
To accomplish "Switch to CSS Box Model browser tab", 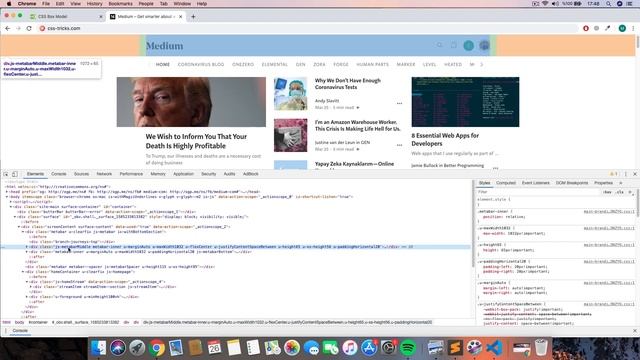I will (x=67, y=17).
